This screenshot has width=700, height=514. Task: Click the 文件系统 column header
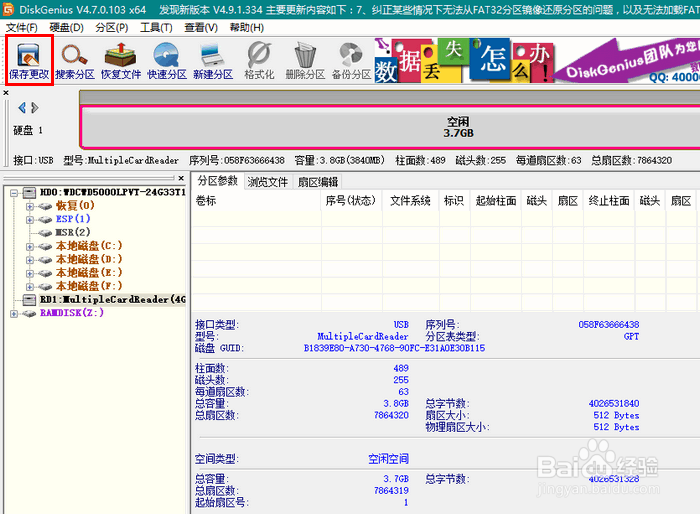[410, 201]
